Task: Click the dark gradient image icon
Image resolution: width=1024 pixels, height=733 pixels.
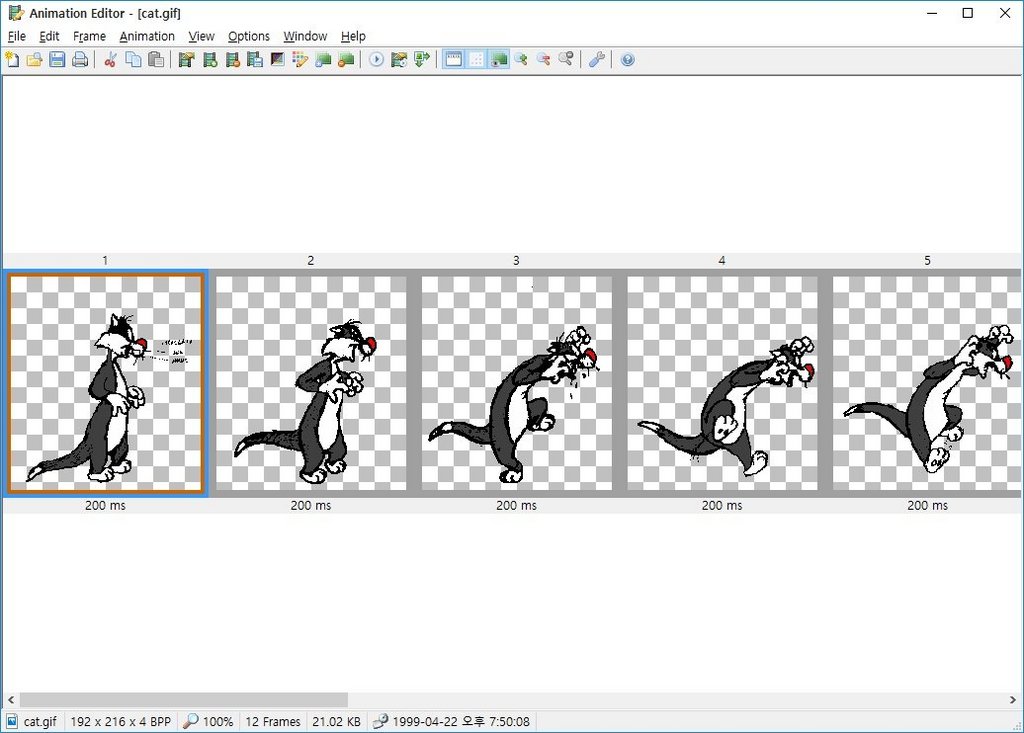Action: click(278, 59)
